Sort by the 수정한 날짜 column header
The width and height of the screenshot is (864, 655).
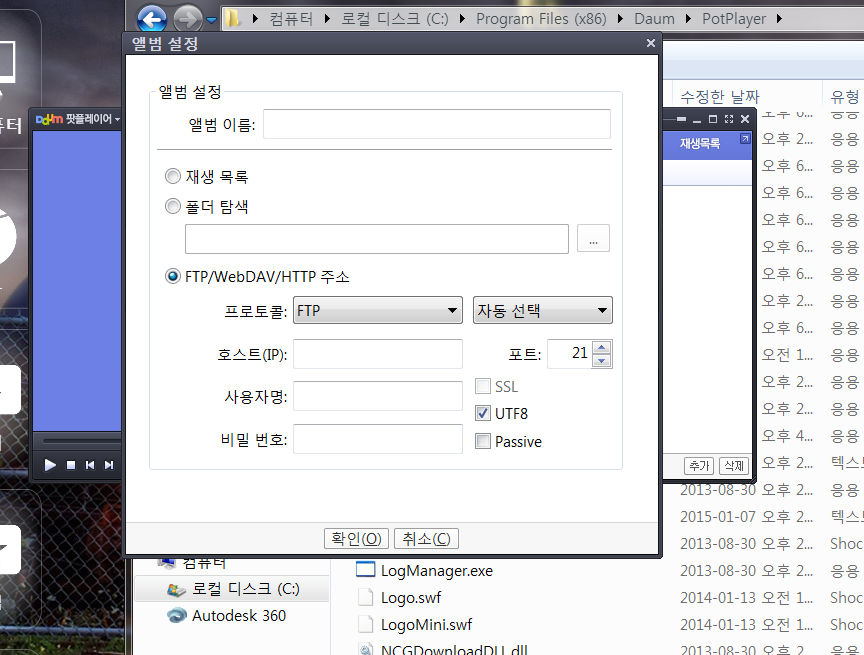click(720, 97)
